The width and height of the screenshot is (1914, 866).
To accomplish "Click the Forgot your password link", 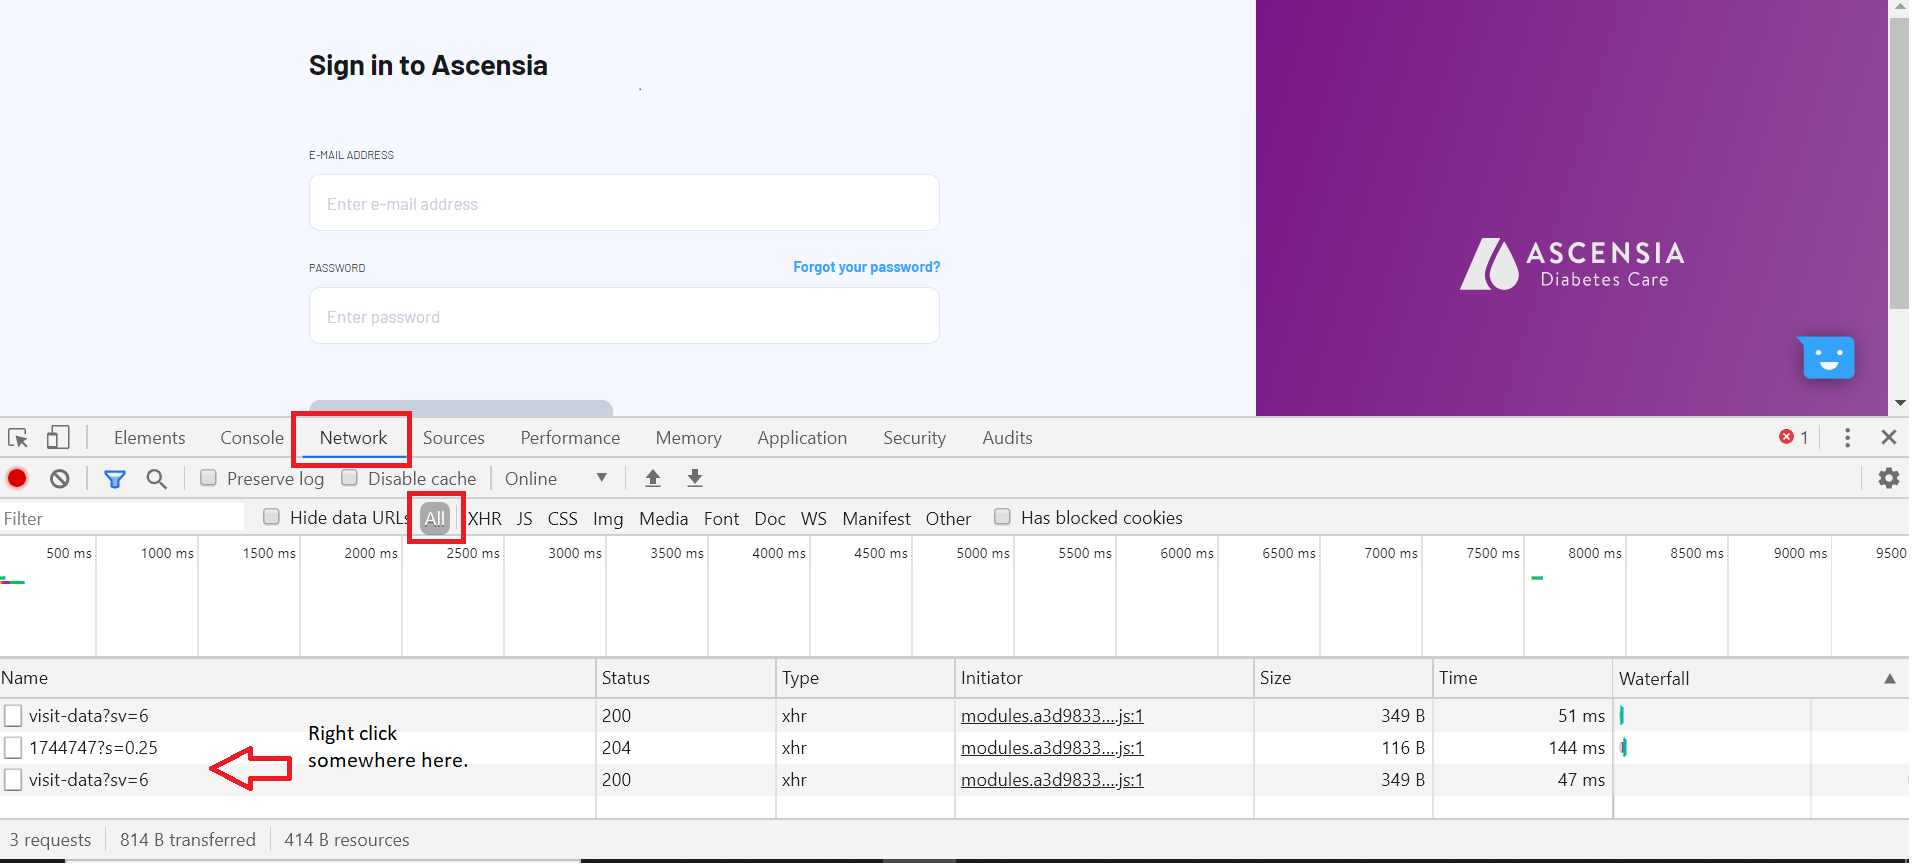I will tap(867, 267).
